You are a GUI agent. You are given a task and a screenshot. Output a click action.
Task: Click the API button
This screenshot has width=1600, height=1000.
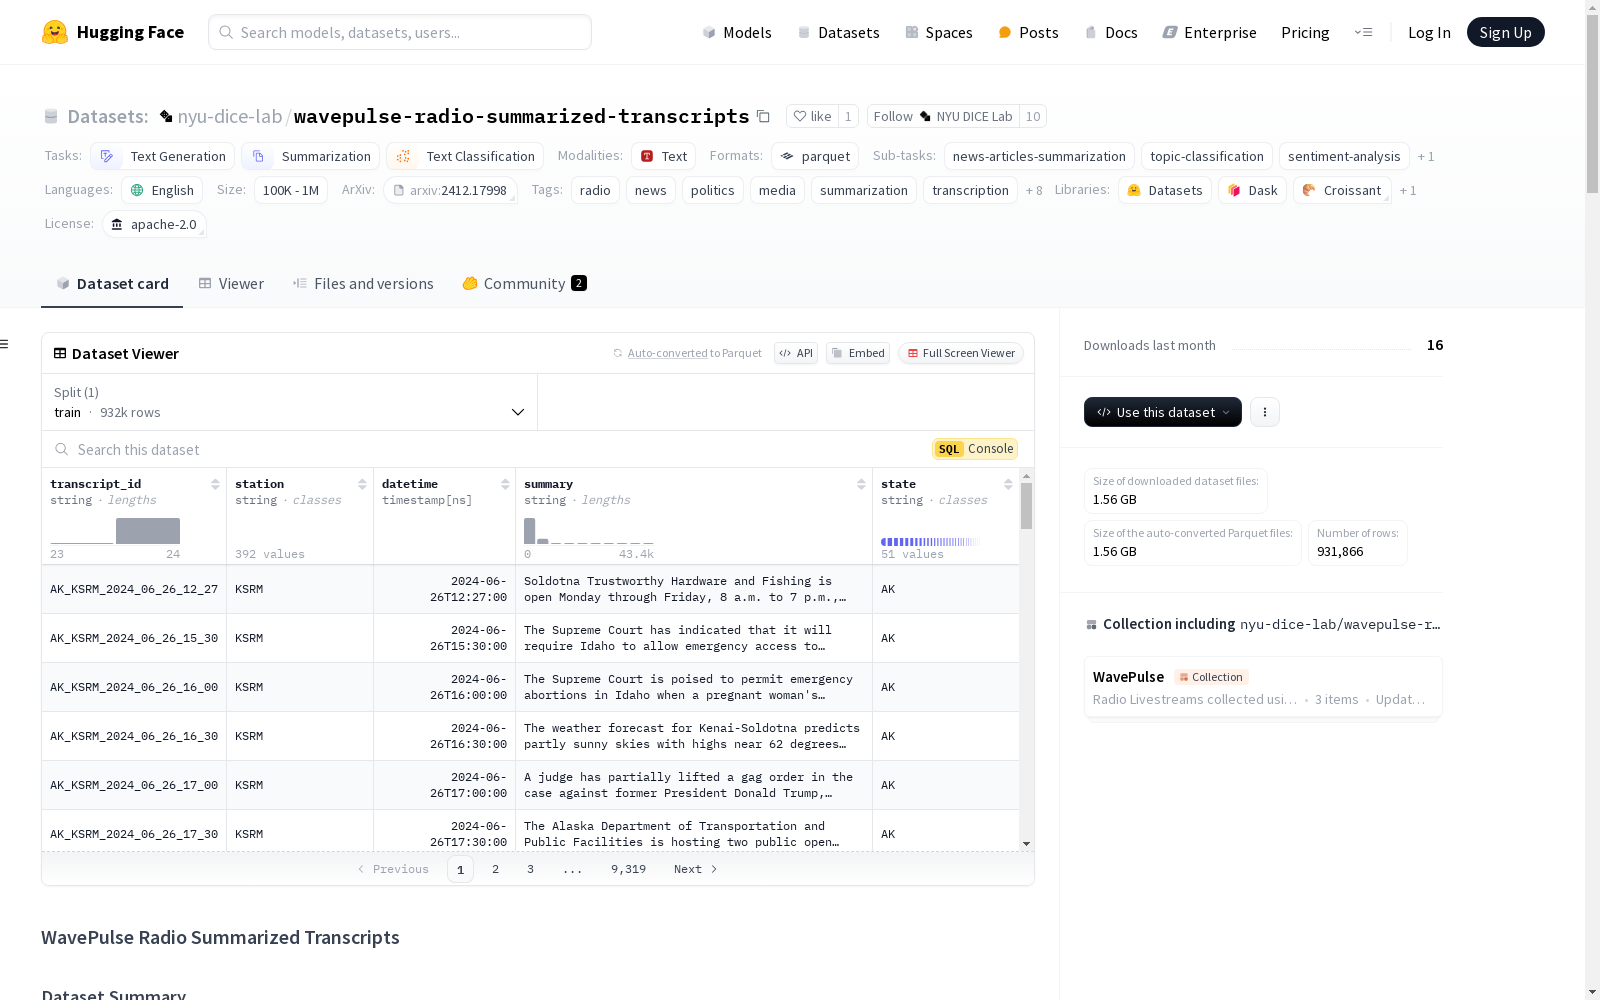(x=796, y=353)
